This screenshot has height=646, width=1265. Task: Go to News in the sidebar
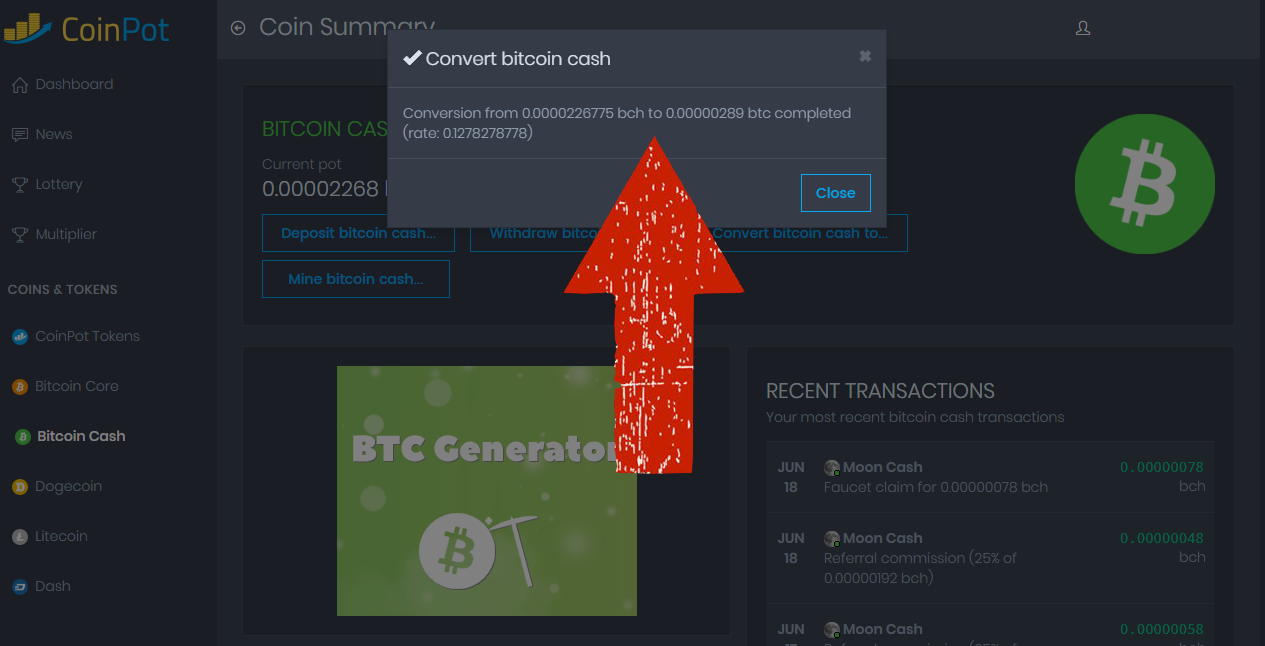coord(42,135)
